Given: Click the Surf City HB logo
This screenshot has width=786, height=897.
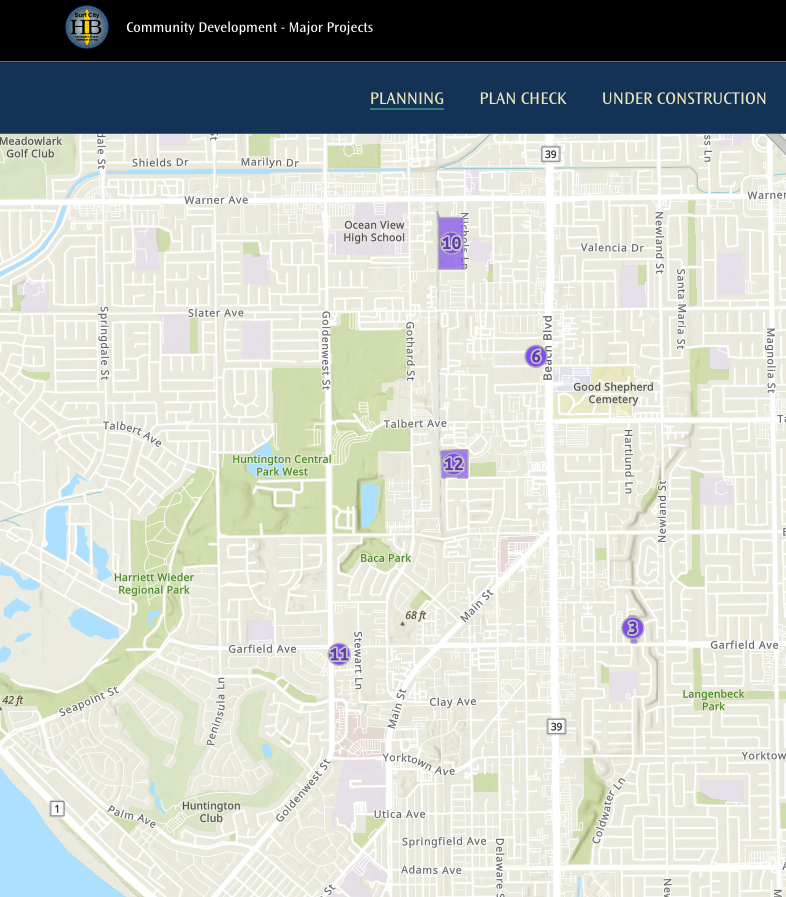Looking at the screenshot, I should (x=87, y=27).
